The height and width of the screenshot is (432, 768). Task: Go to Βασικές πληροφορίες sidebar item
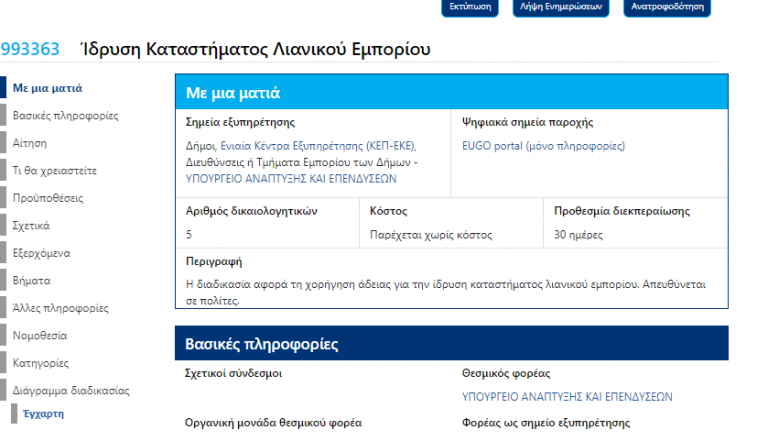click(65, 116)
